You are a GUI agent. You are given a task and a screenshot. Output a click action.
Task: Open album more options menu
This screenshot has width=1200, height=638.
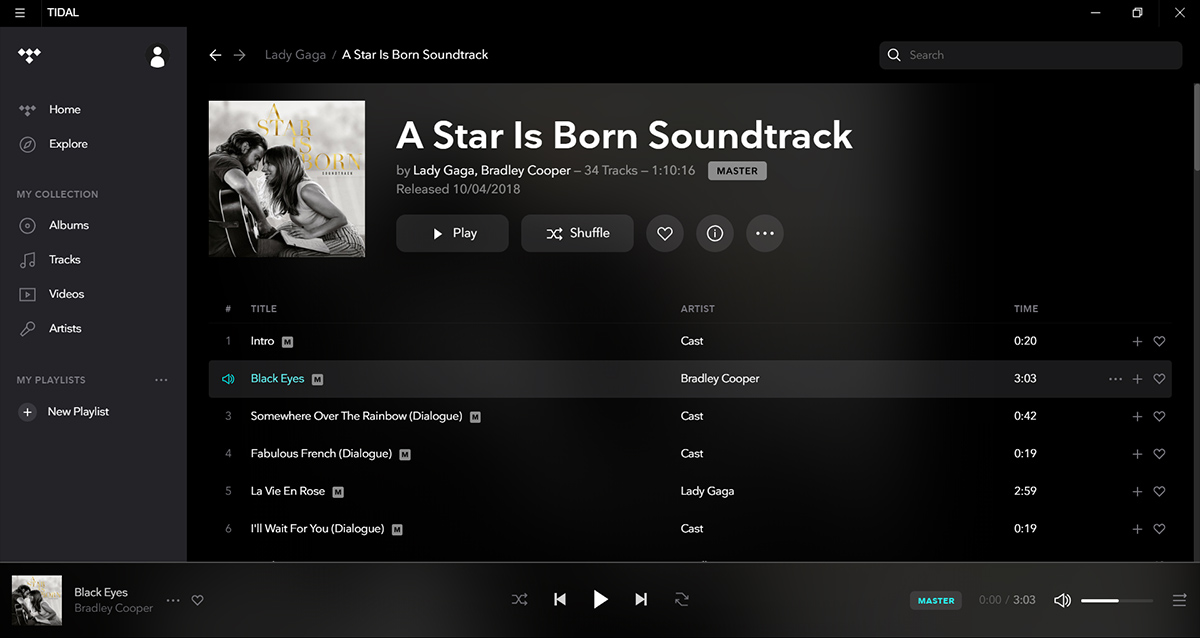(x=765, y=233)
